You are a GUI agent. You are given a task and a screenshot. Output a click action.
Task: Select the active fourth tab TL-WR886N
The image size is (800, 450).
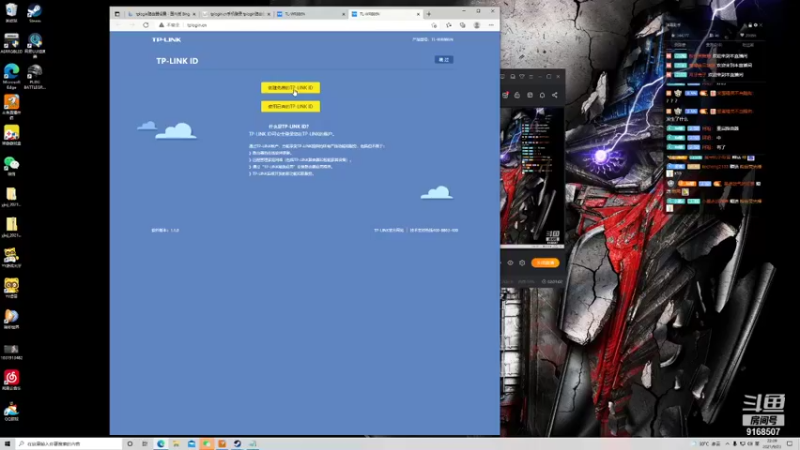coord(385,14)
